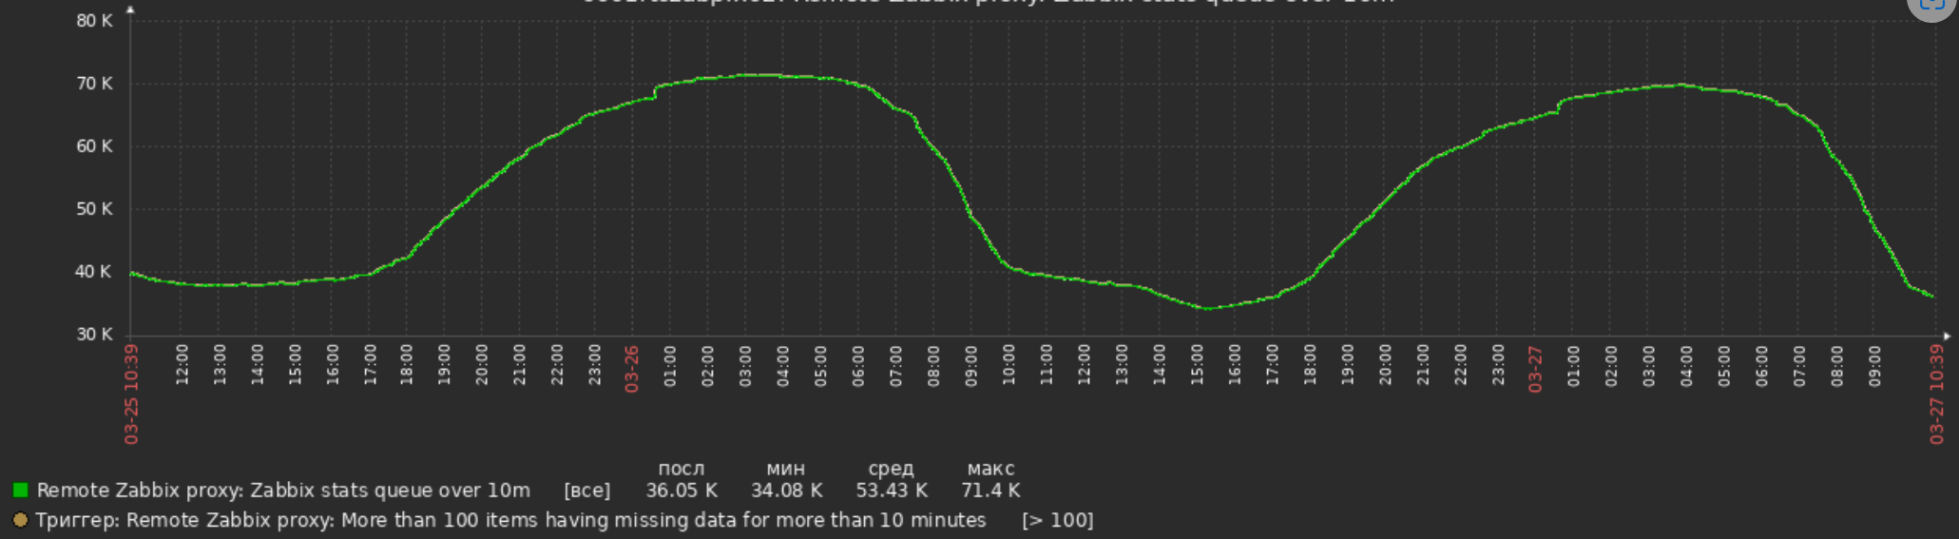
Task: Click the red '03-25 10:39' start time label
Action: pos(131,394)
